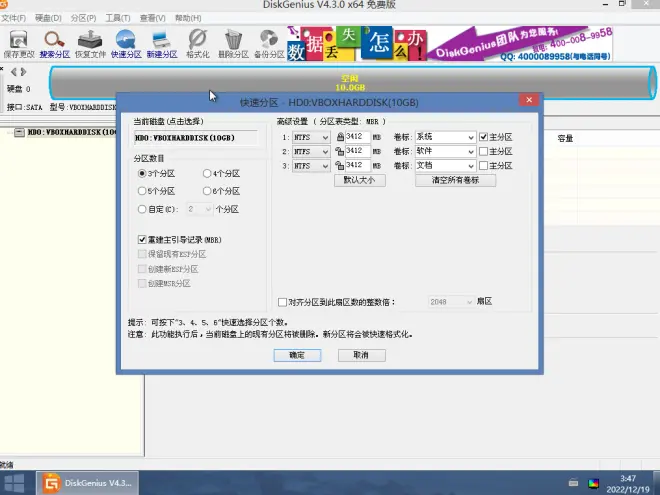Go to previous disk with left arrow

tap(13, 72)
